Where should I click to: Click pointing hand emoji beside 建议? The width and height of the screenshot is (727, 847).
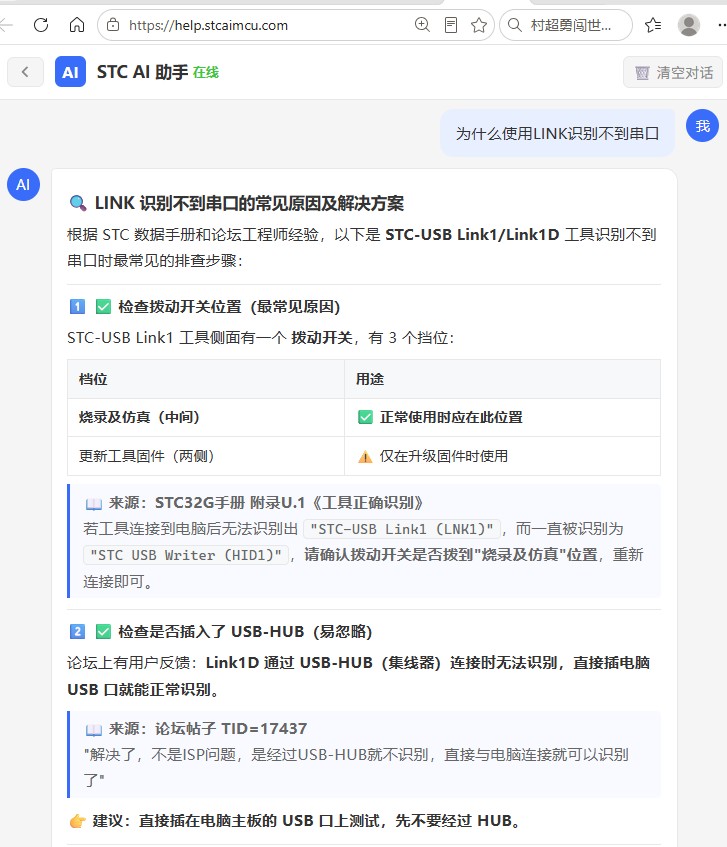point(78,821)
